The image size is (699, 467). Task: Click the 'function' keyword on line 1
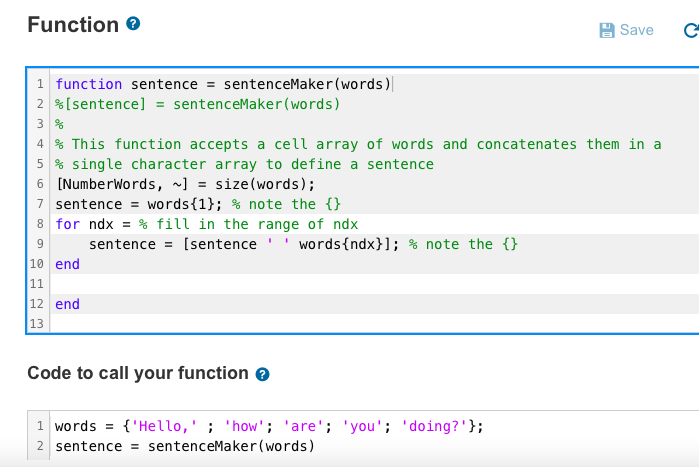point(88,84)
